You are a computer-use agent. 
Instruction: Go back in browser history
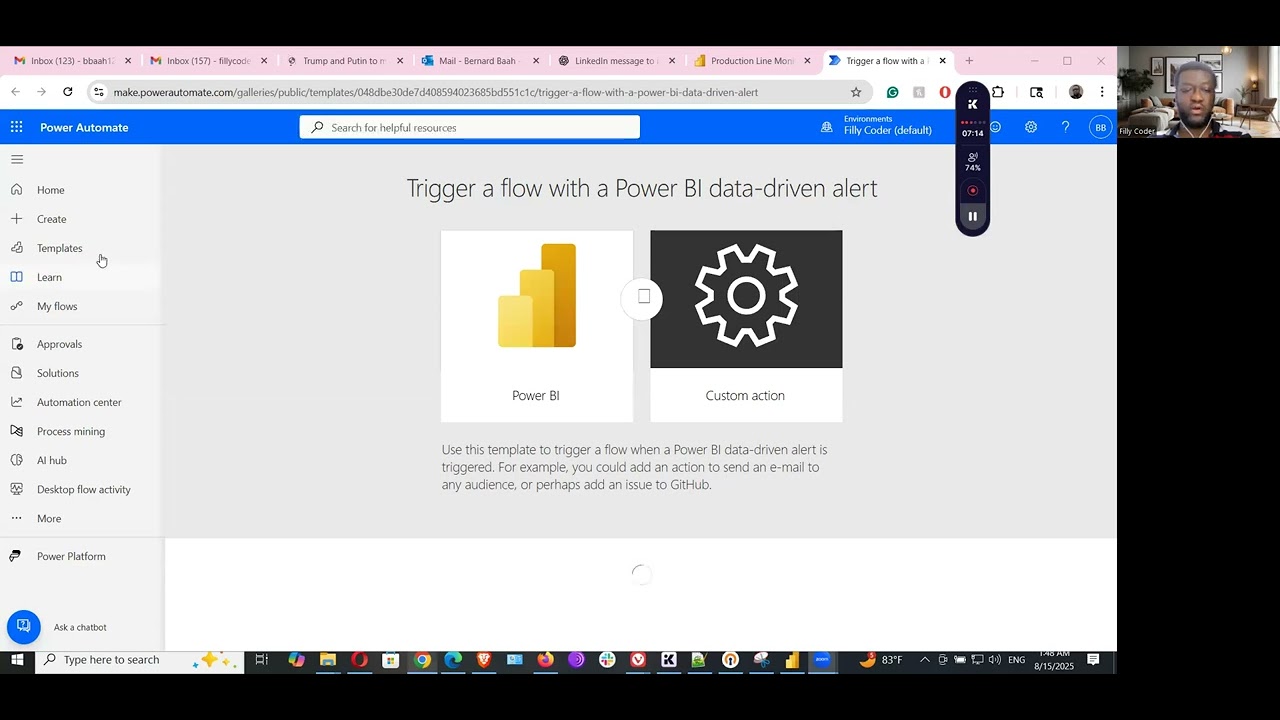(x=15, y=92)
